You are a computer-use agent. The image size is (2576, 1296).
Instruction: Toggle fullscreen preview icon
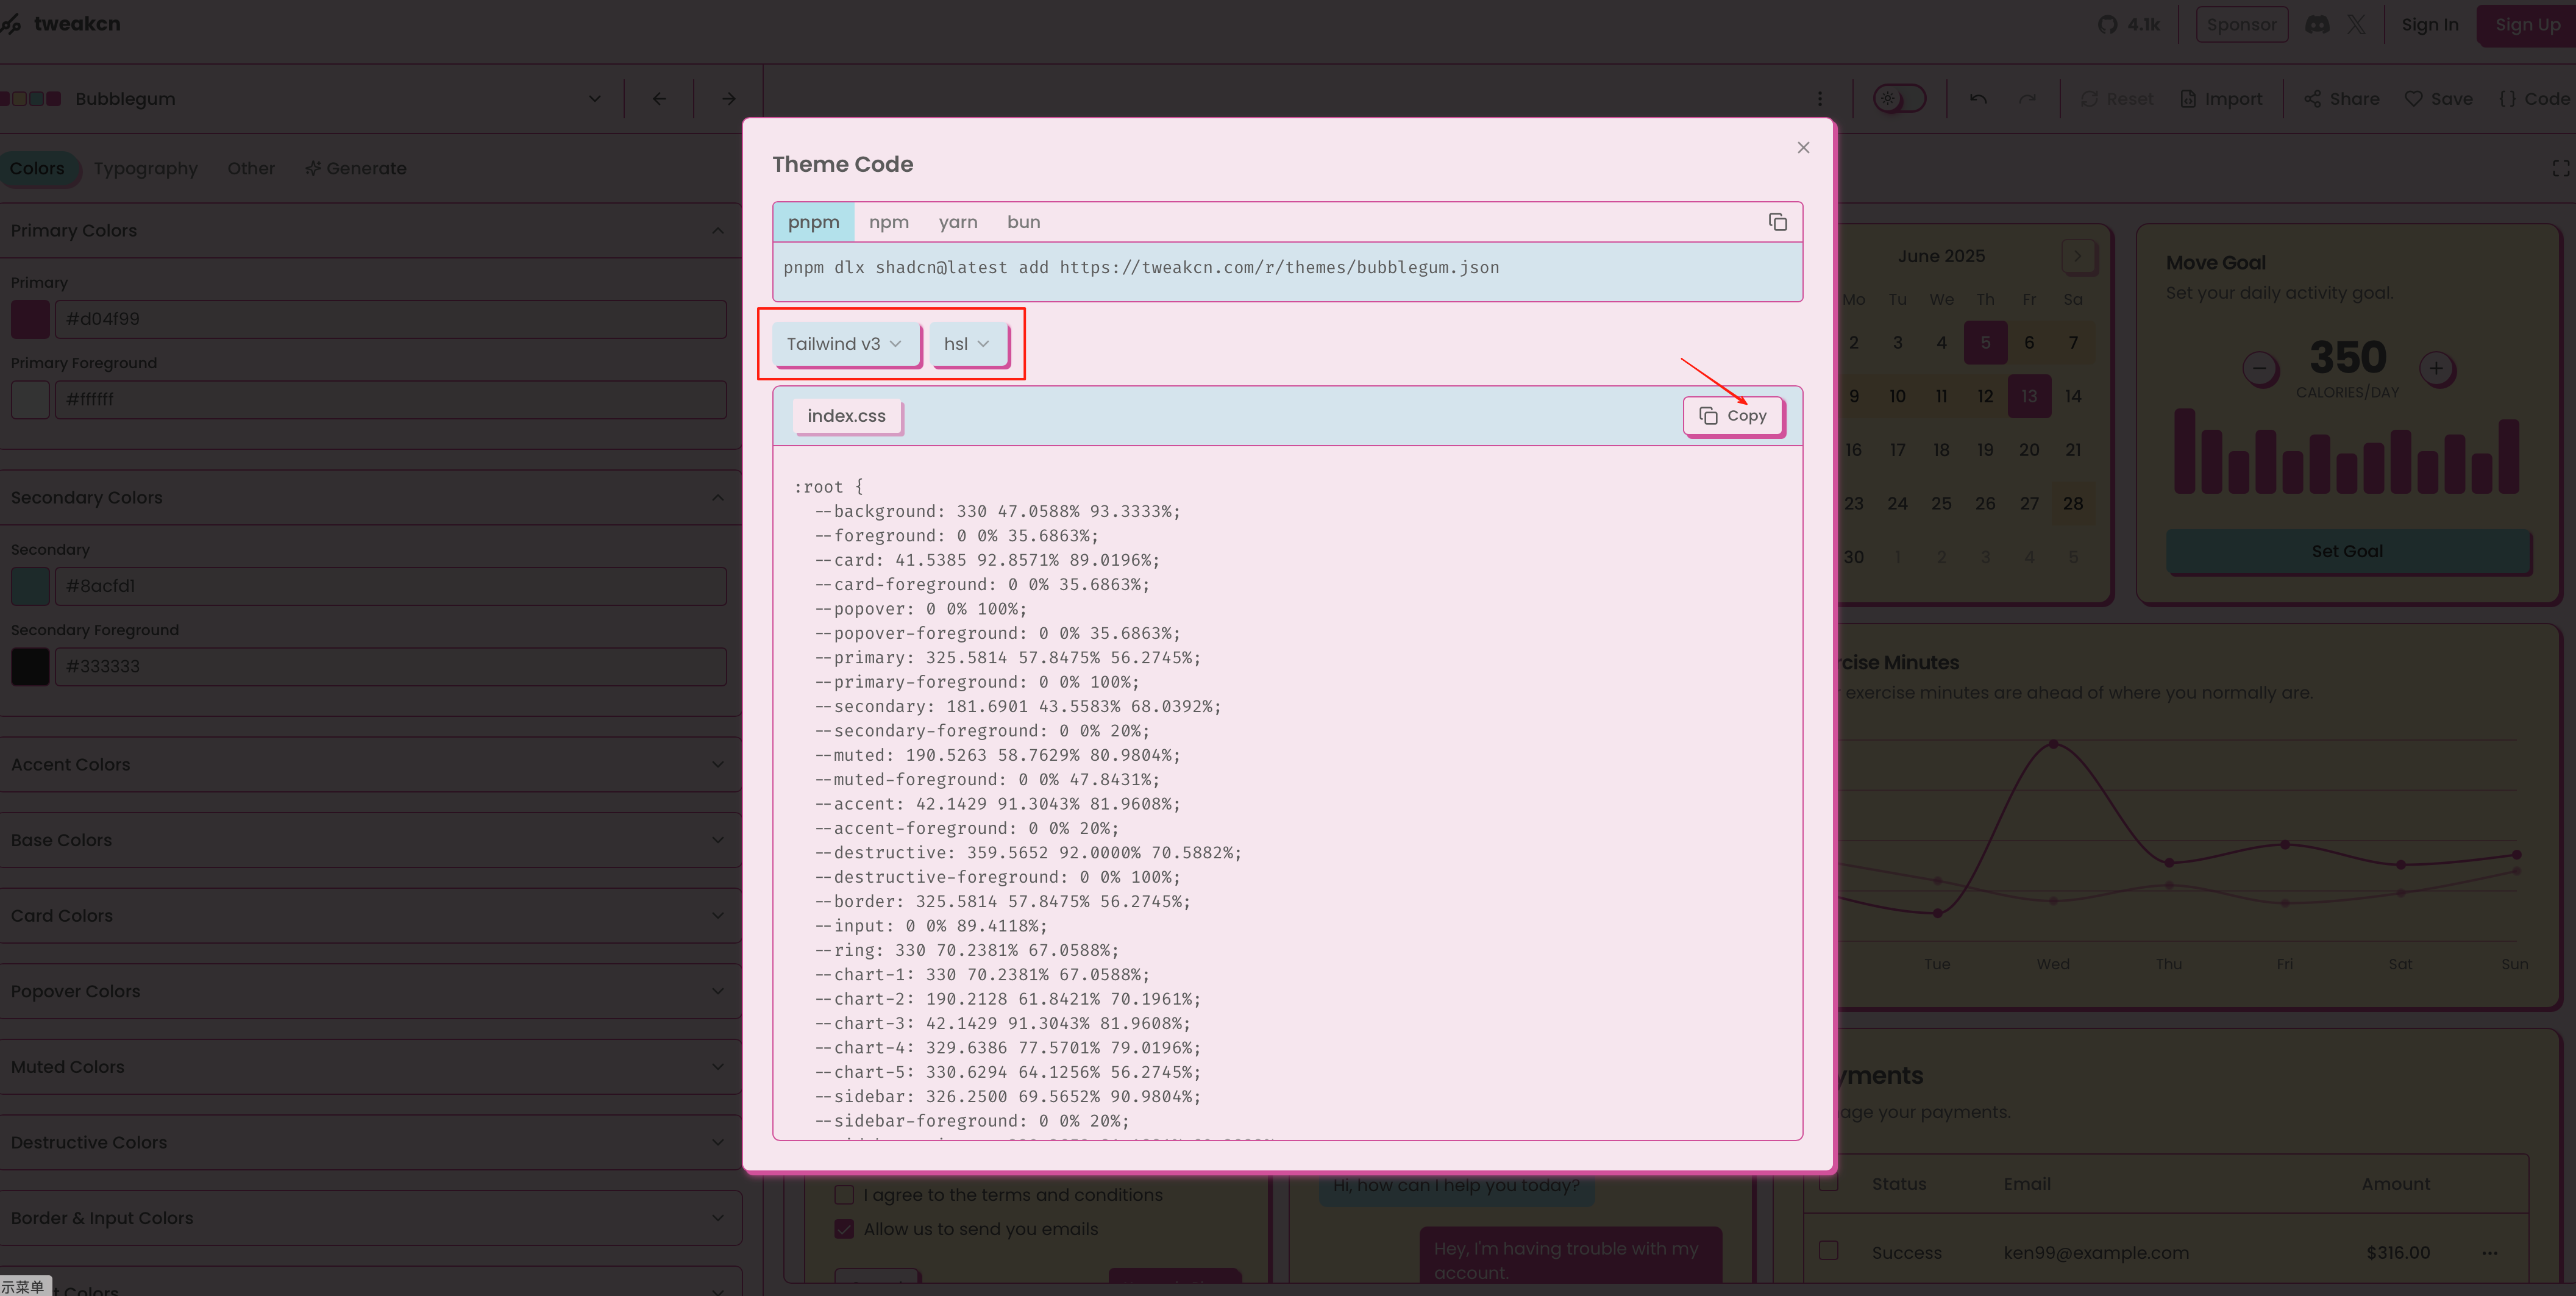coord(2560,168)
